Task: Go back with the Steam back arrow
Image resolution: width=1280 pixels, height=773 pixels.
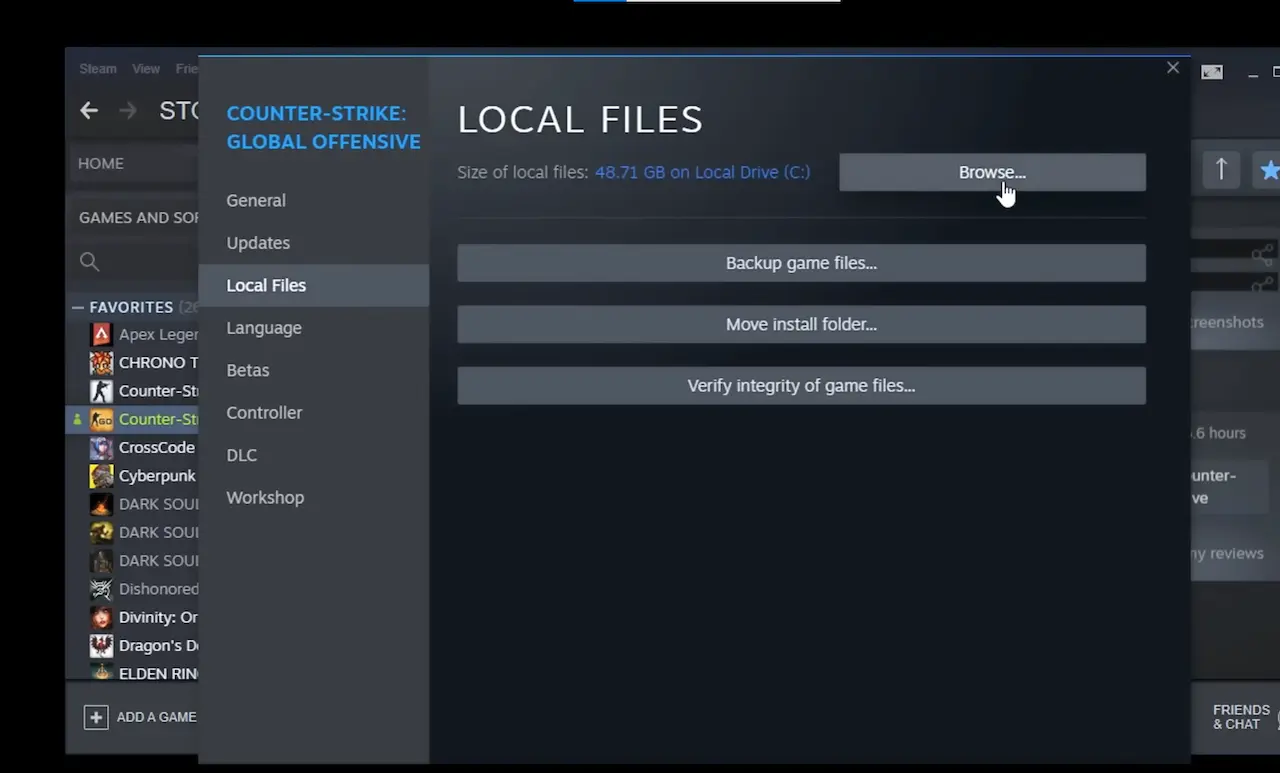Action: (x=89, y=111)
